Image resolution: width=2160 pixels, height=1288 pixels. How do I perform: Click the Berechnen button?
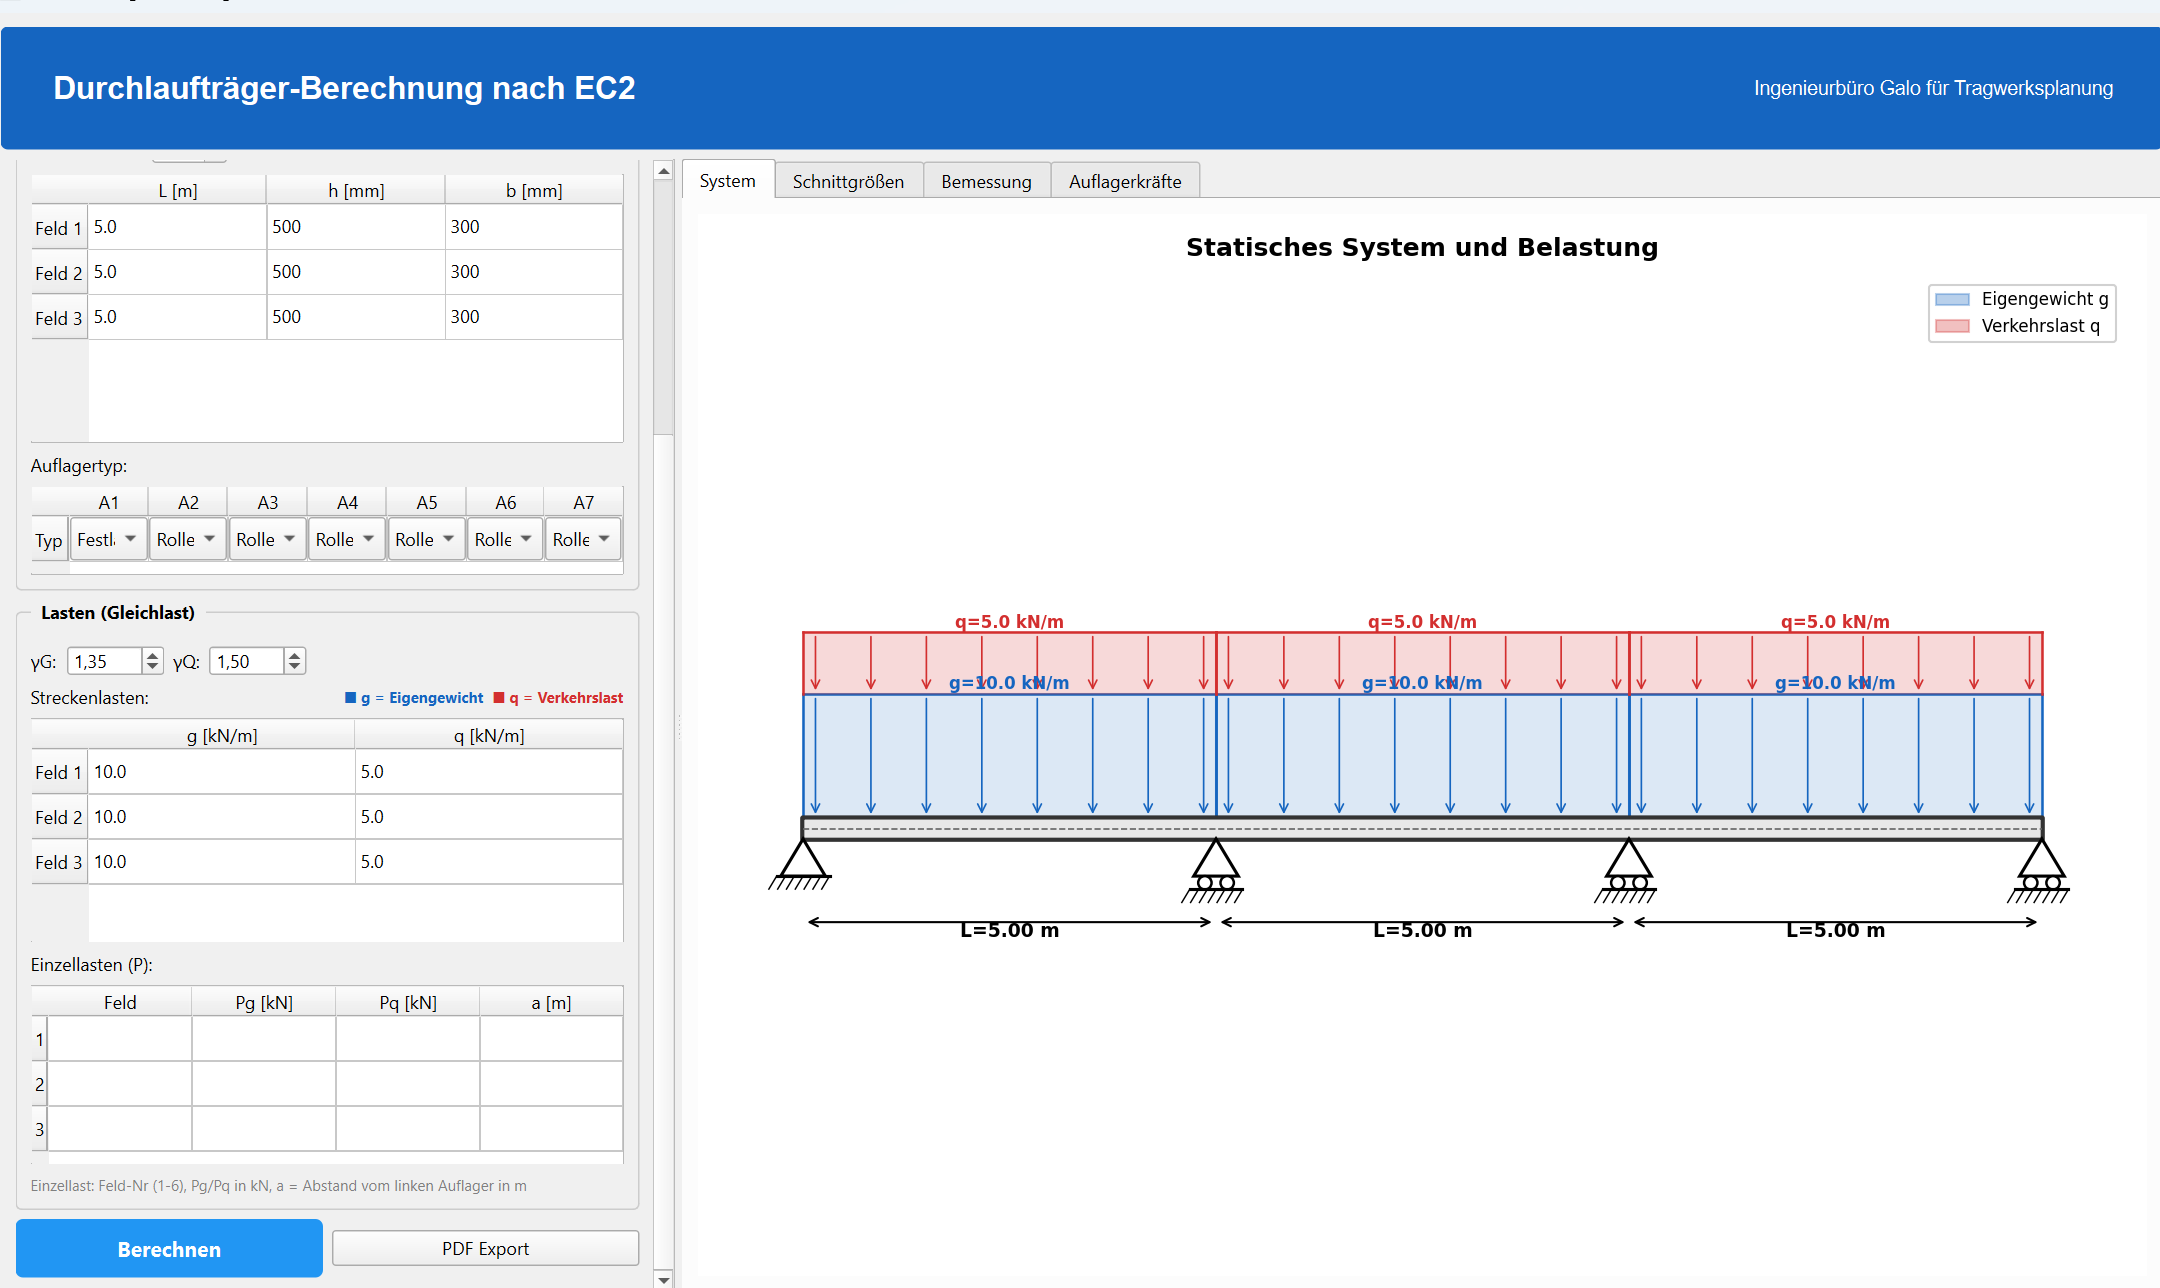coord(169,1249)
